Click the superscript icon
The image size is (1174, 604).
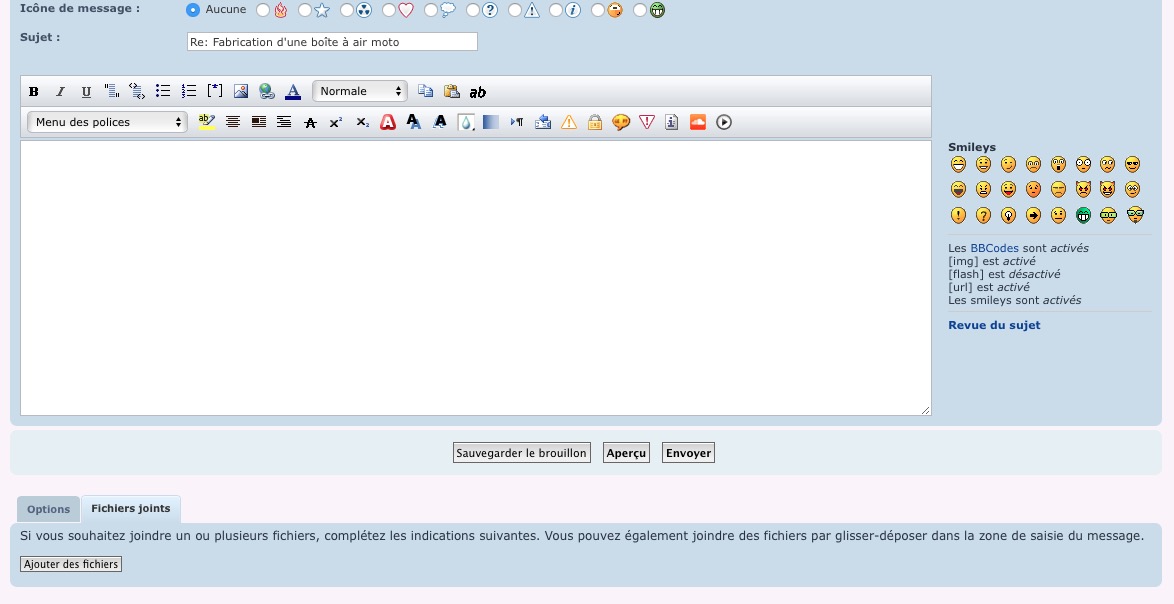click(x=336, y=122)
